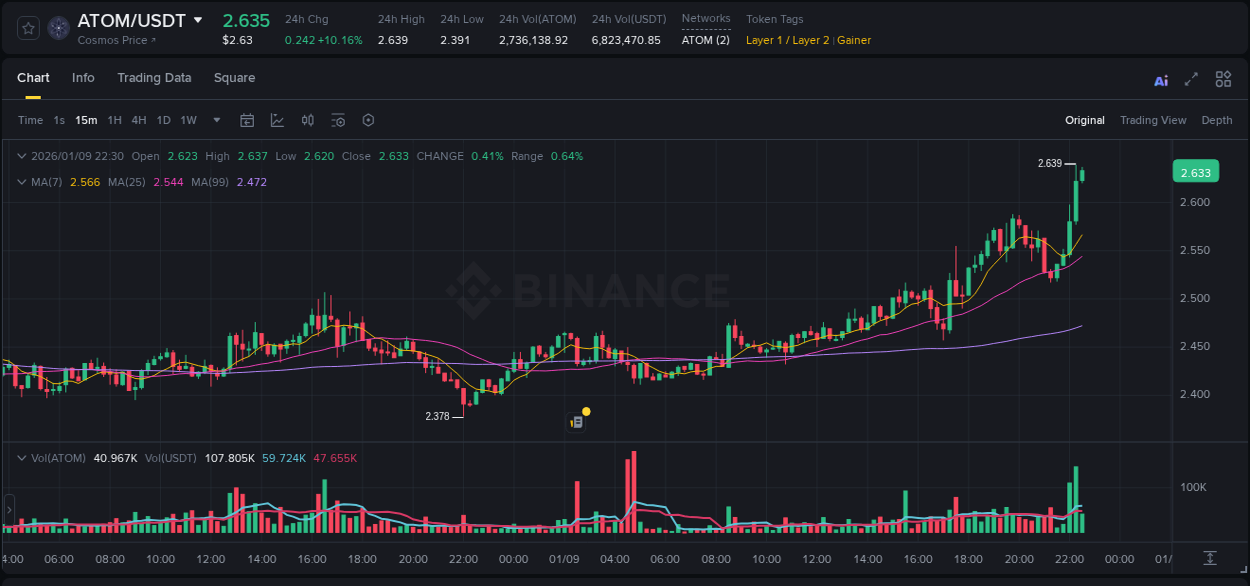Open the ATOM/USDT pair selector dropdown
The width and height of the screenshot is (1250, 586).
point(199,19)
